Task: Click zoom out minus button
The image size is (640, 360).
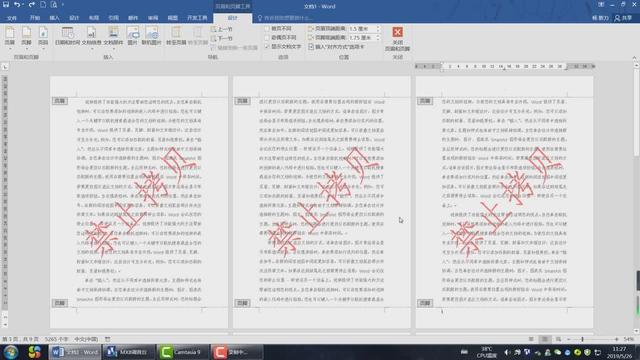Action: tap(569, 339)
